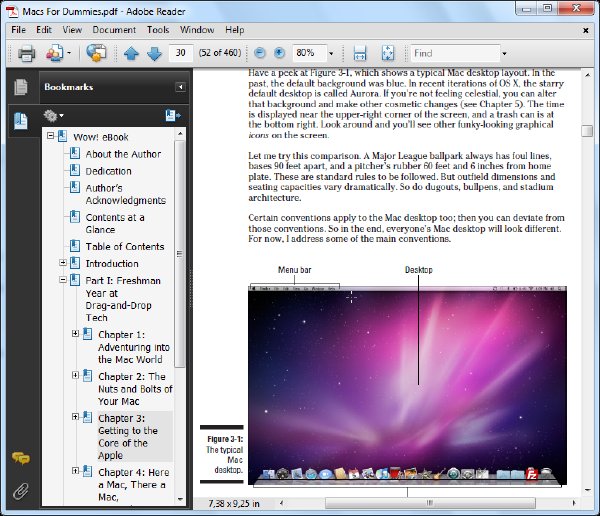Open Author's Acknowledgments bookmark
The image size is (600, 516).
coord(126,194)
